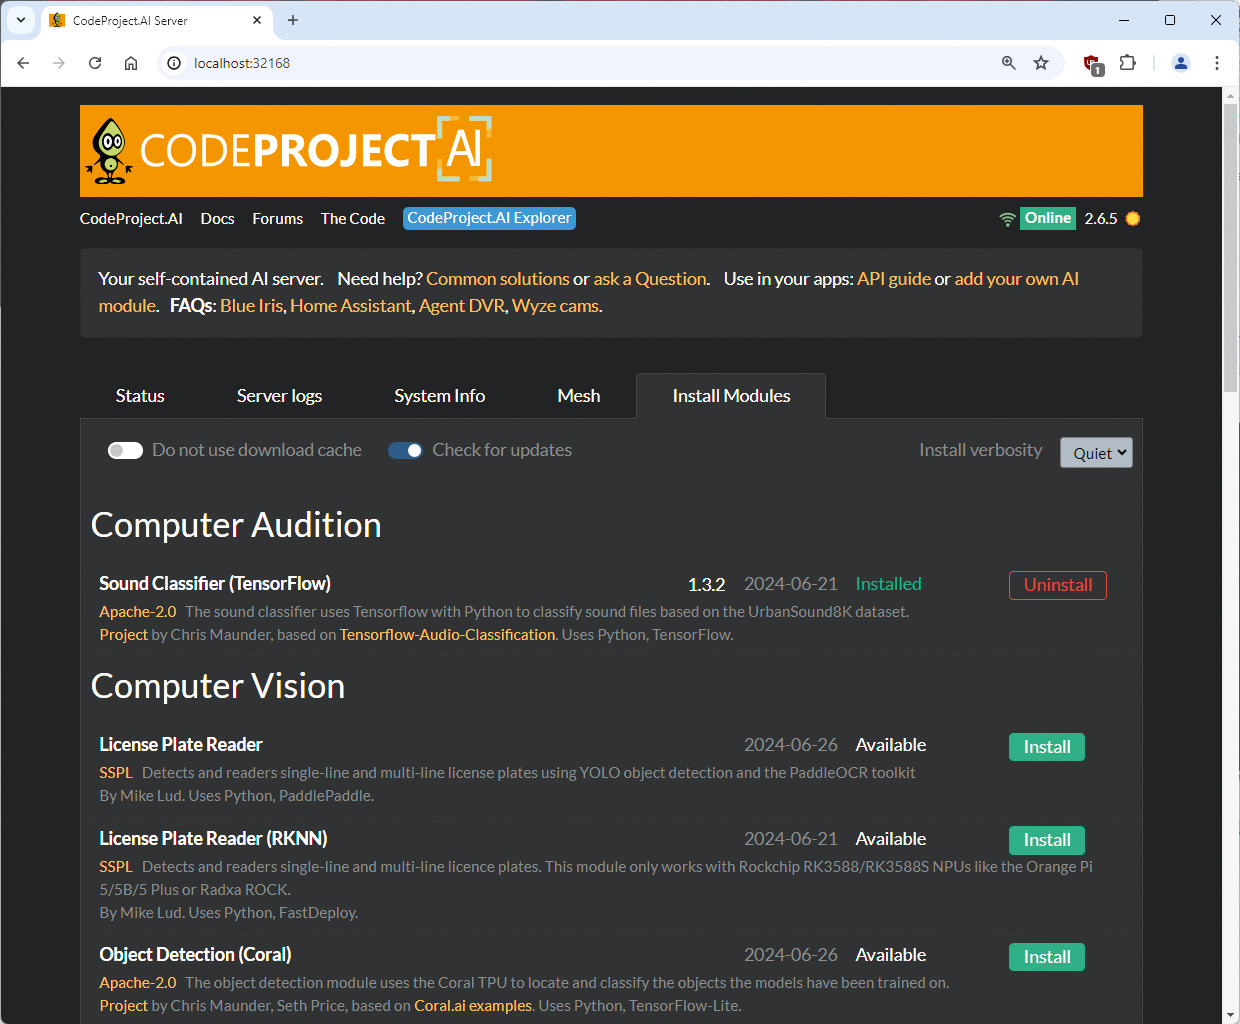Close the CodeProject.AI Server tab
This screenshot has height=1024, width=1240.
(x=257, y=20)
